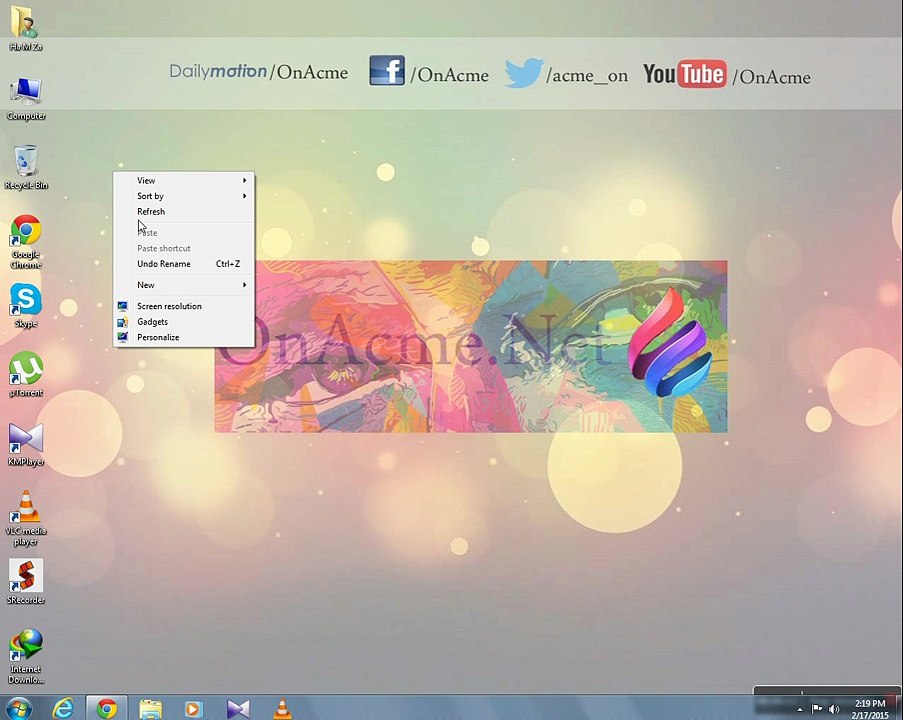903x720 pixels.
Task: Show hidden system tray icons
Action: (x=799, y=709)
